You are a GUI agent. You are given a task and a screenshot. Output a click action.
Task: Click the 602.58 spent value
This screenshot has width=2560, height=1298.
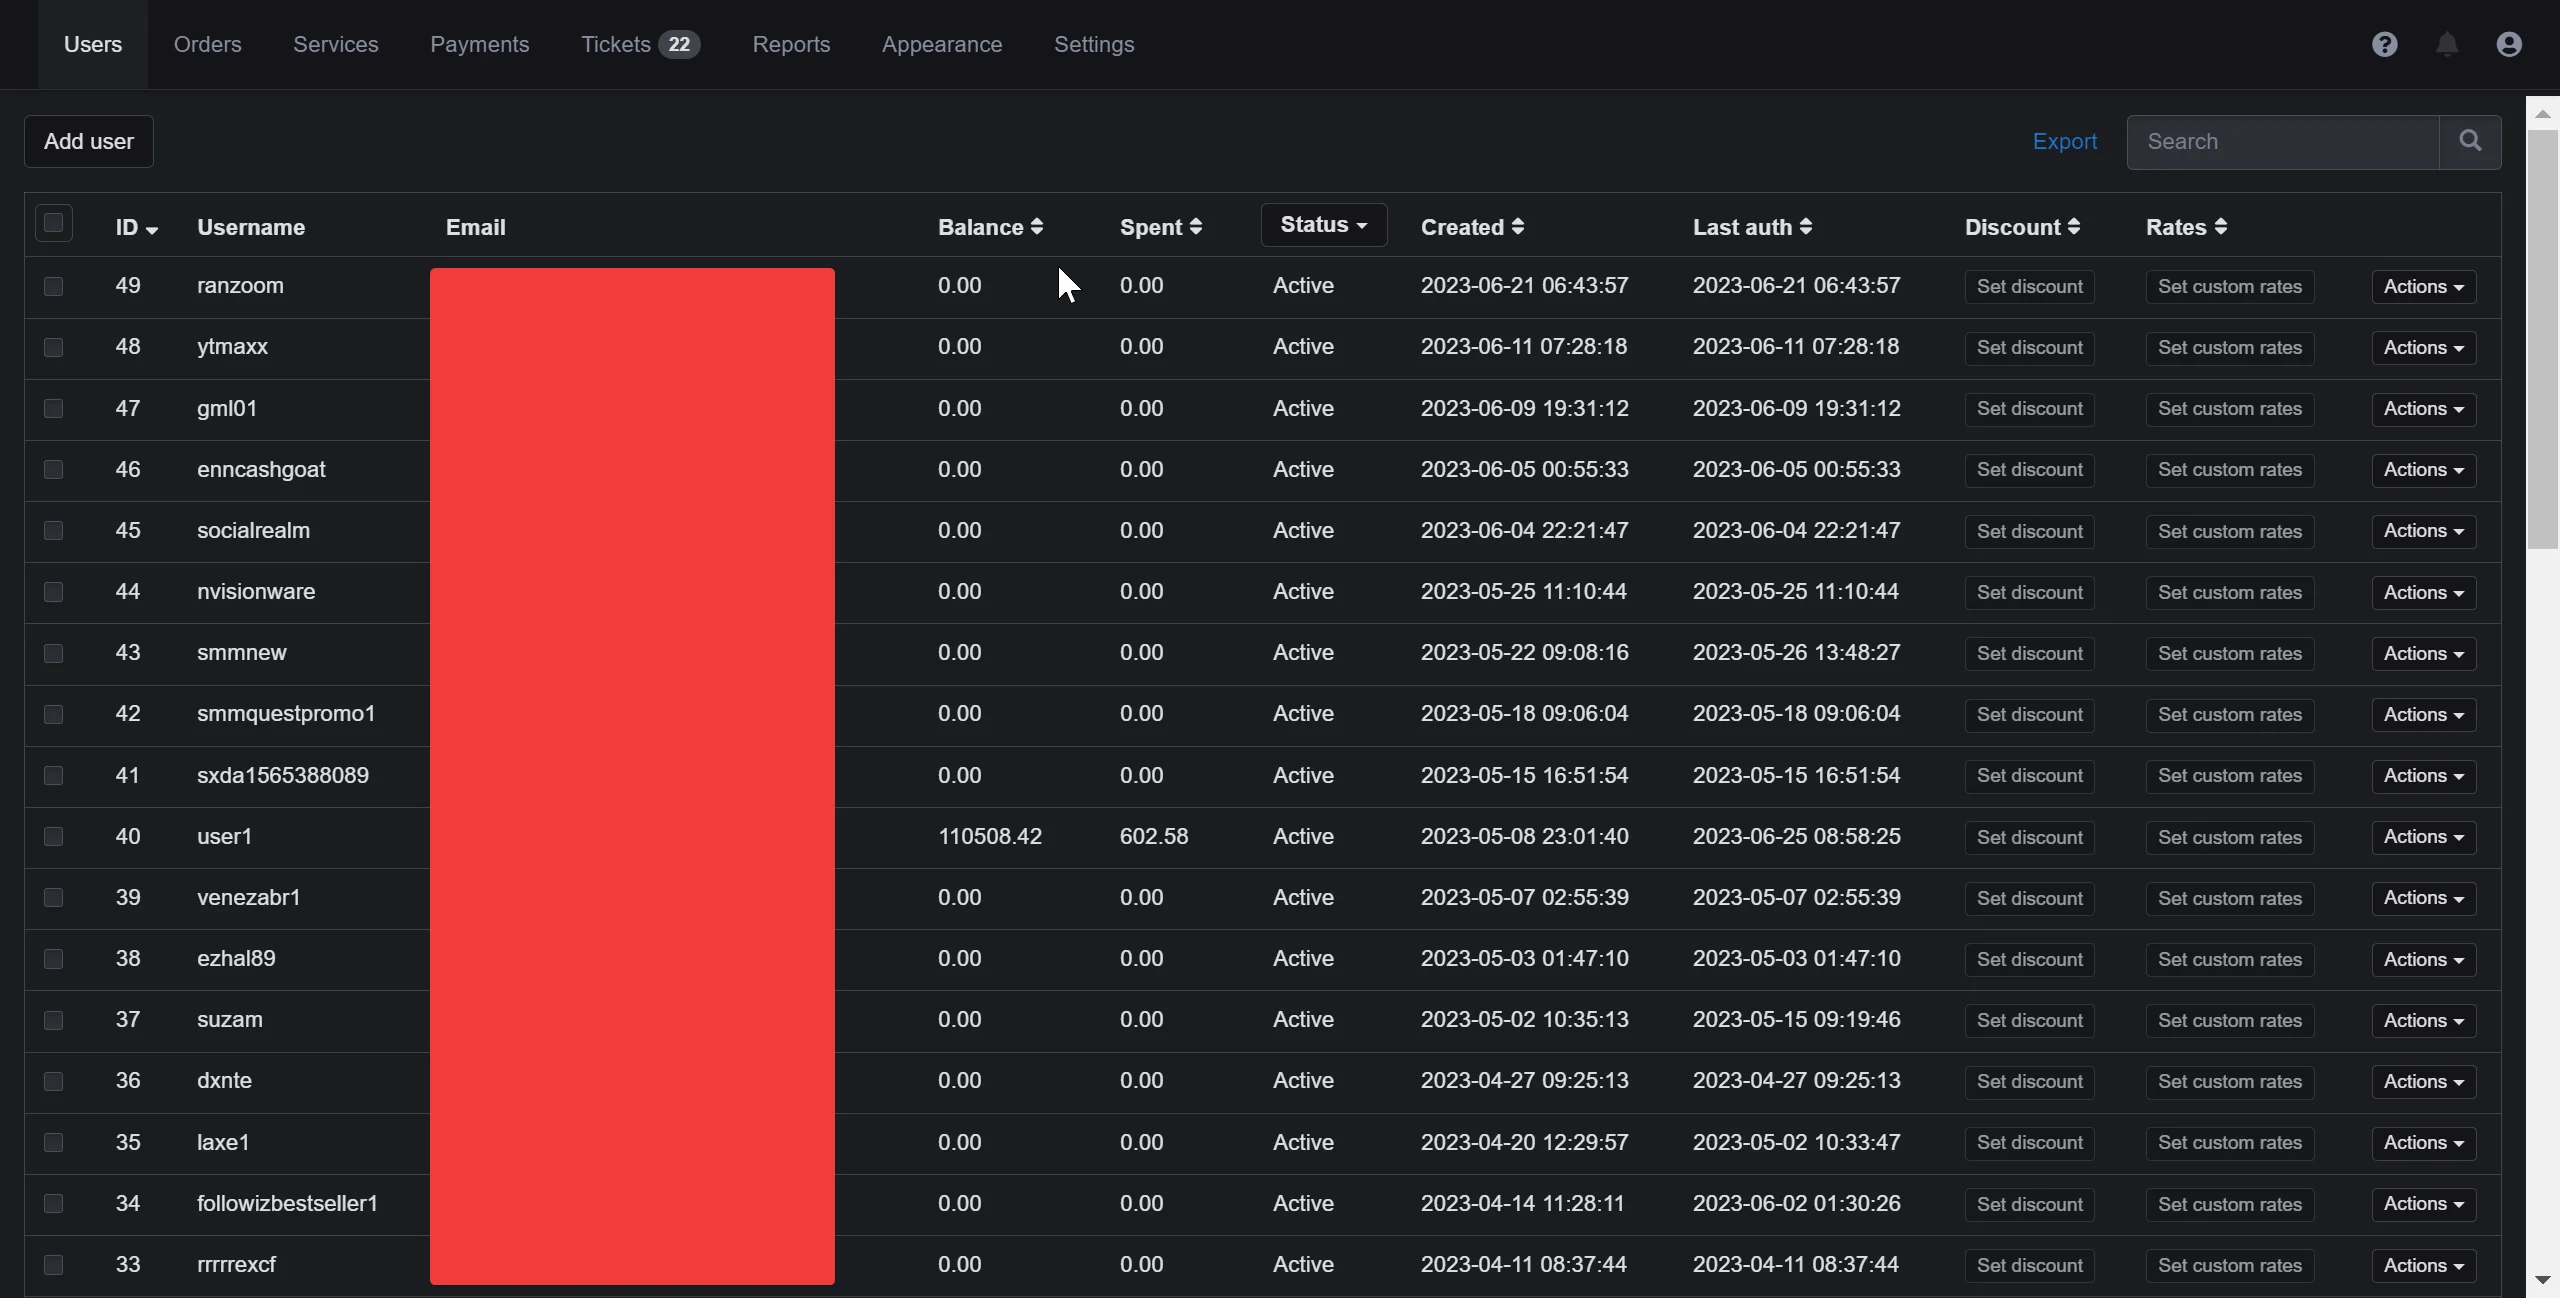click(1154, 836)
